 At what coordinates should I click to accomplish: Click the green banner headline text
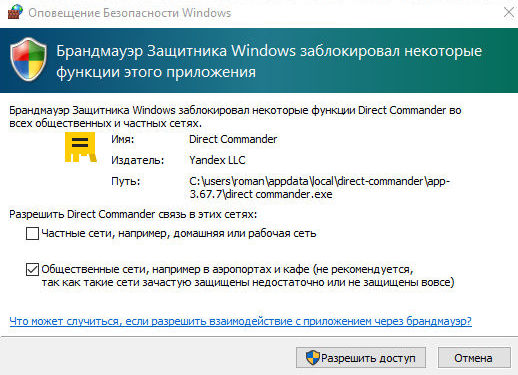pyautogui.click(x=269, y=61)
